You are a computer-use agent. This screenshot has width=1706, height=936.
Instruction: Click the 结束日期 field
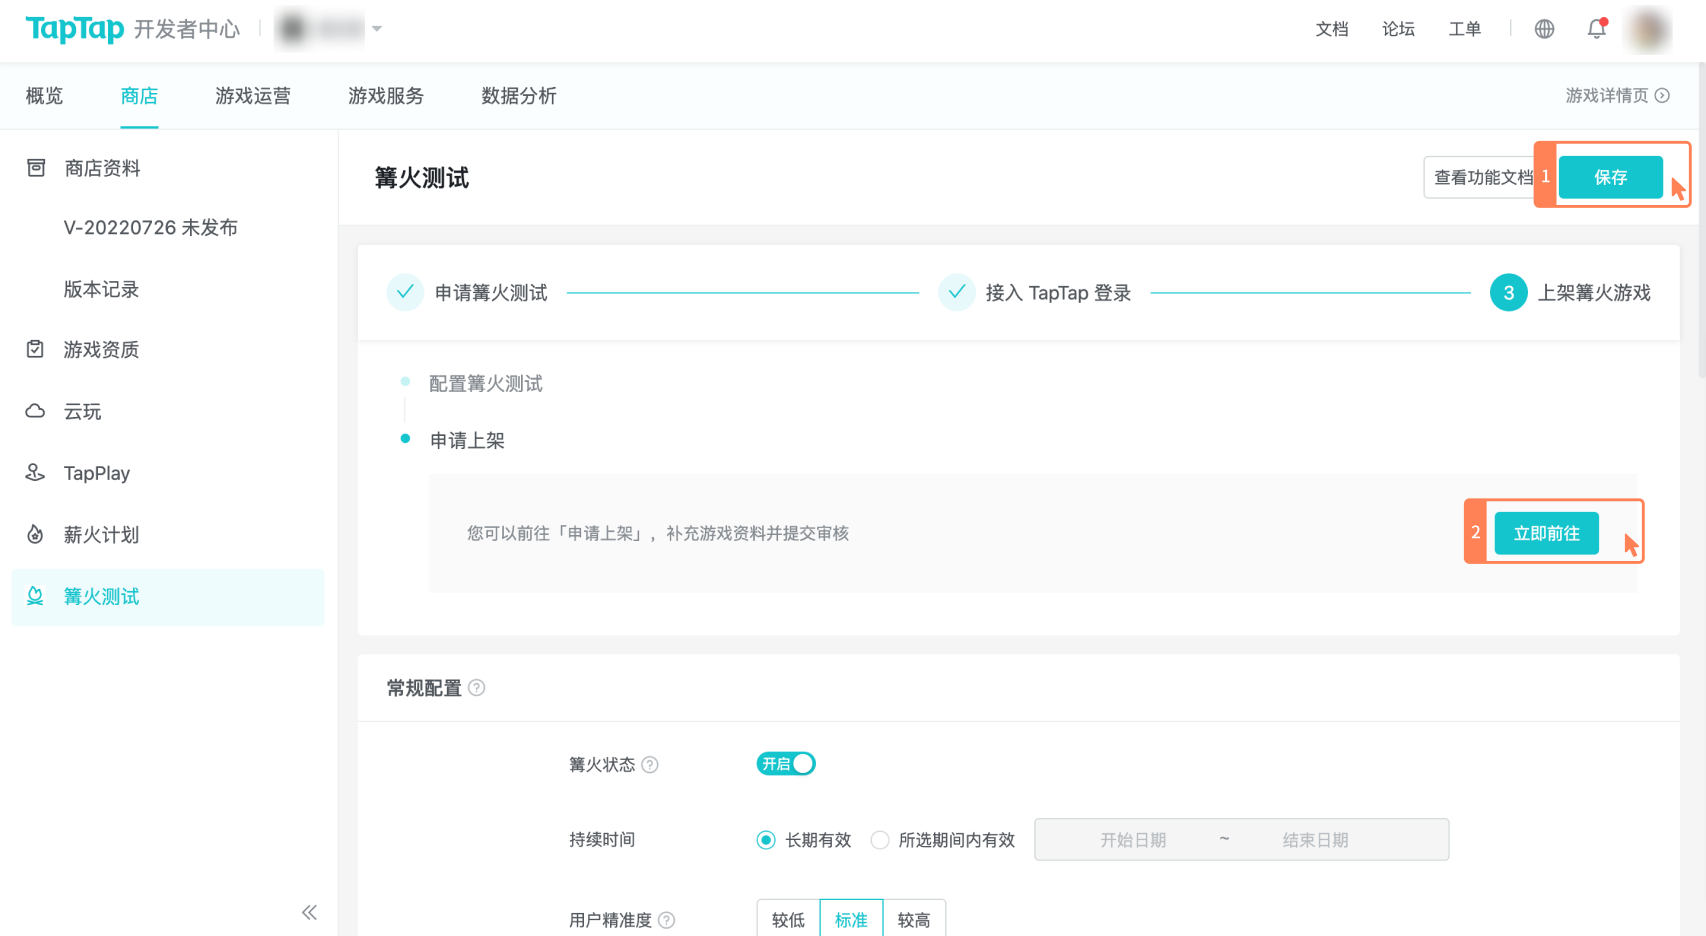pos(1315,840)
